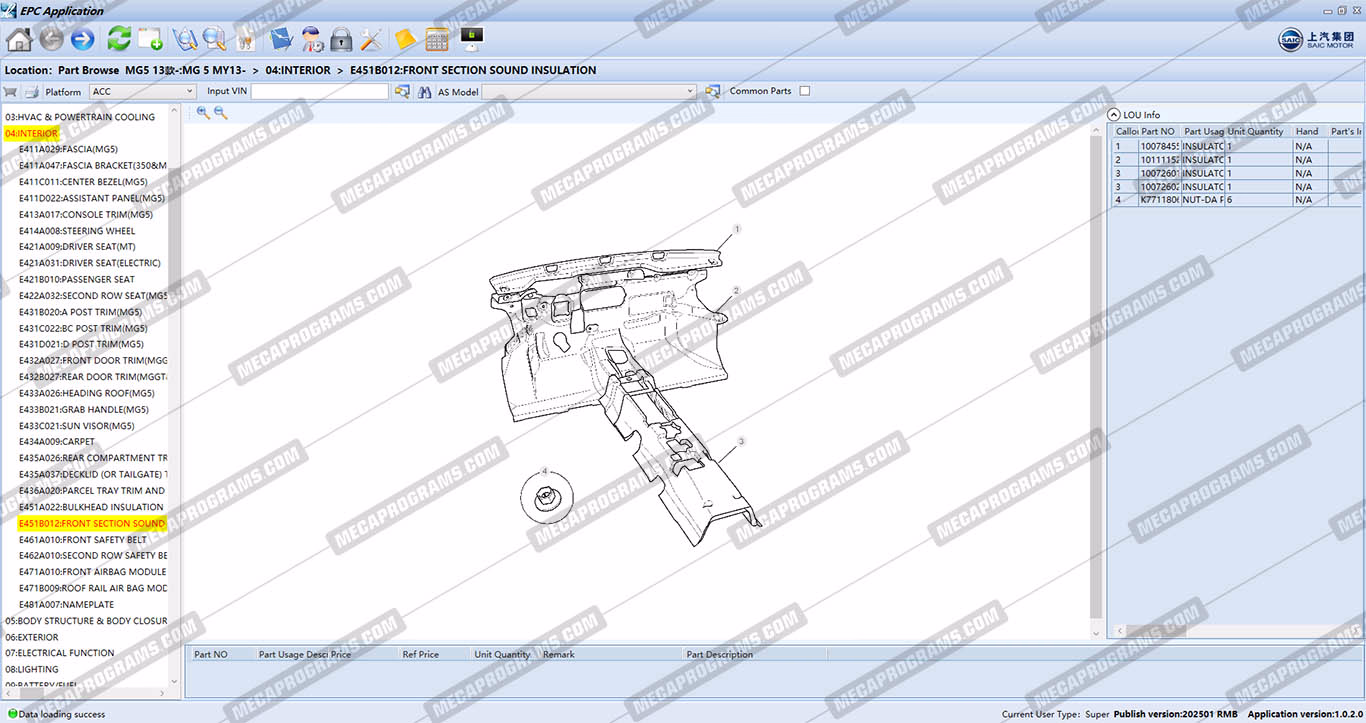The image size is (1366, 723).
Task: Open E434A009:CARPET entry
Action: click(x=57, y=442)
